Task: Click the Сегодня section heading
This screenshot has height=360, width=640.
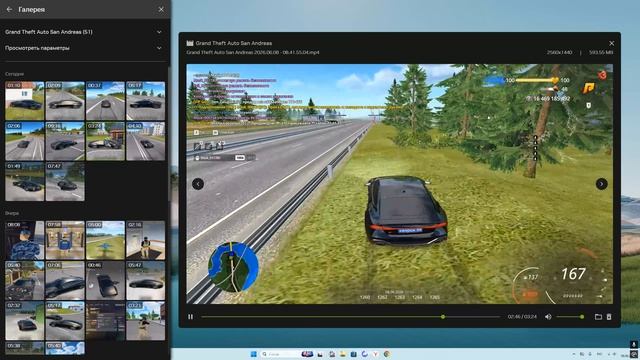Action: coord(14,74)
